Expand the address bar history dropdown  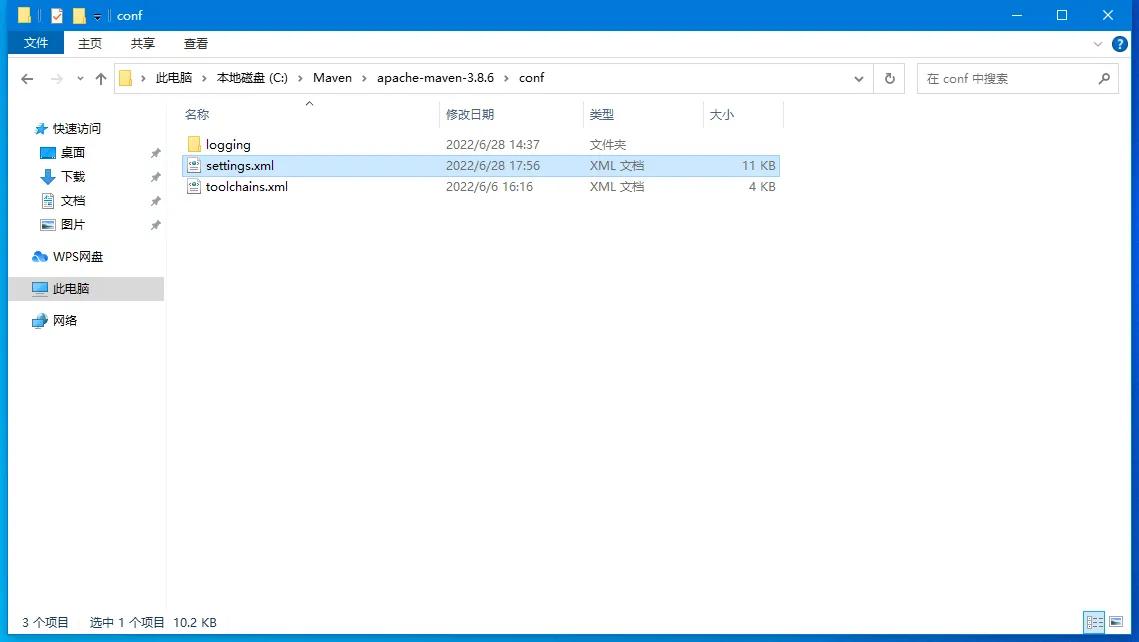pyautogui.click(x=858, y=78)
